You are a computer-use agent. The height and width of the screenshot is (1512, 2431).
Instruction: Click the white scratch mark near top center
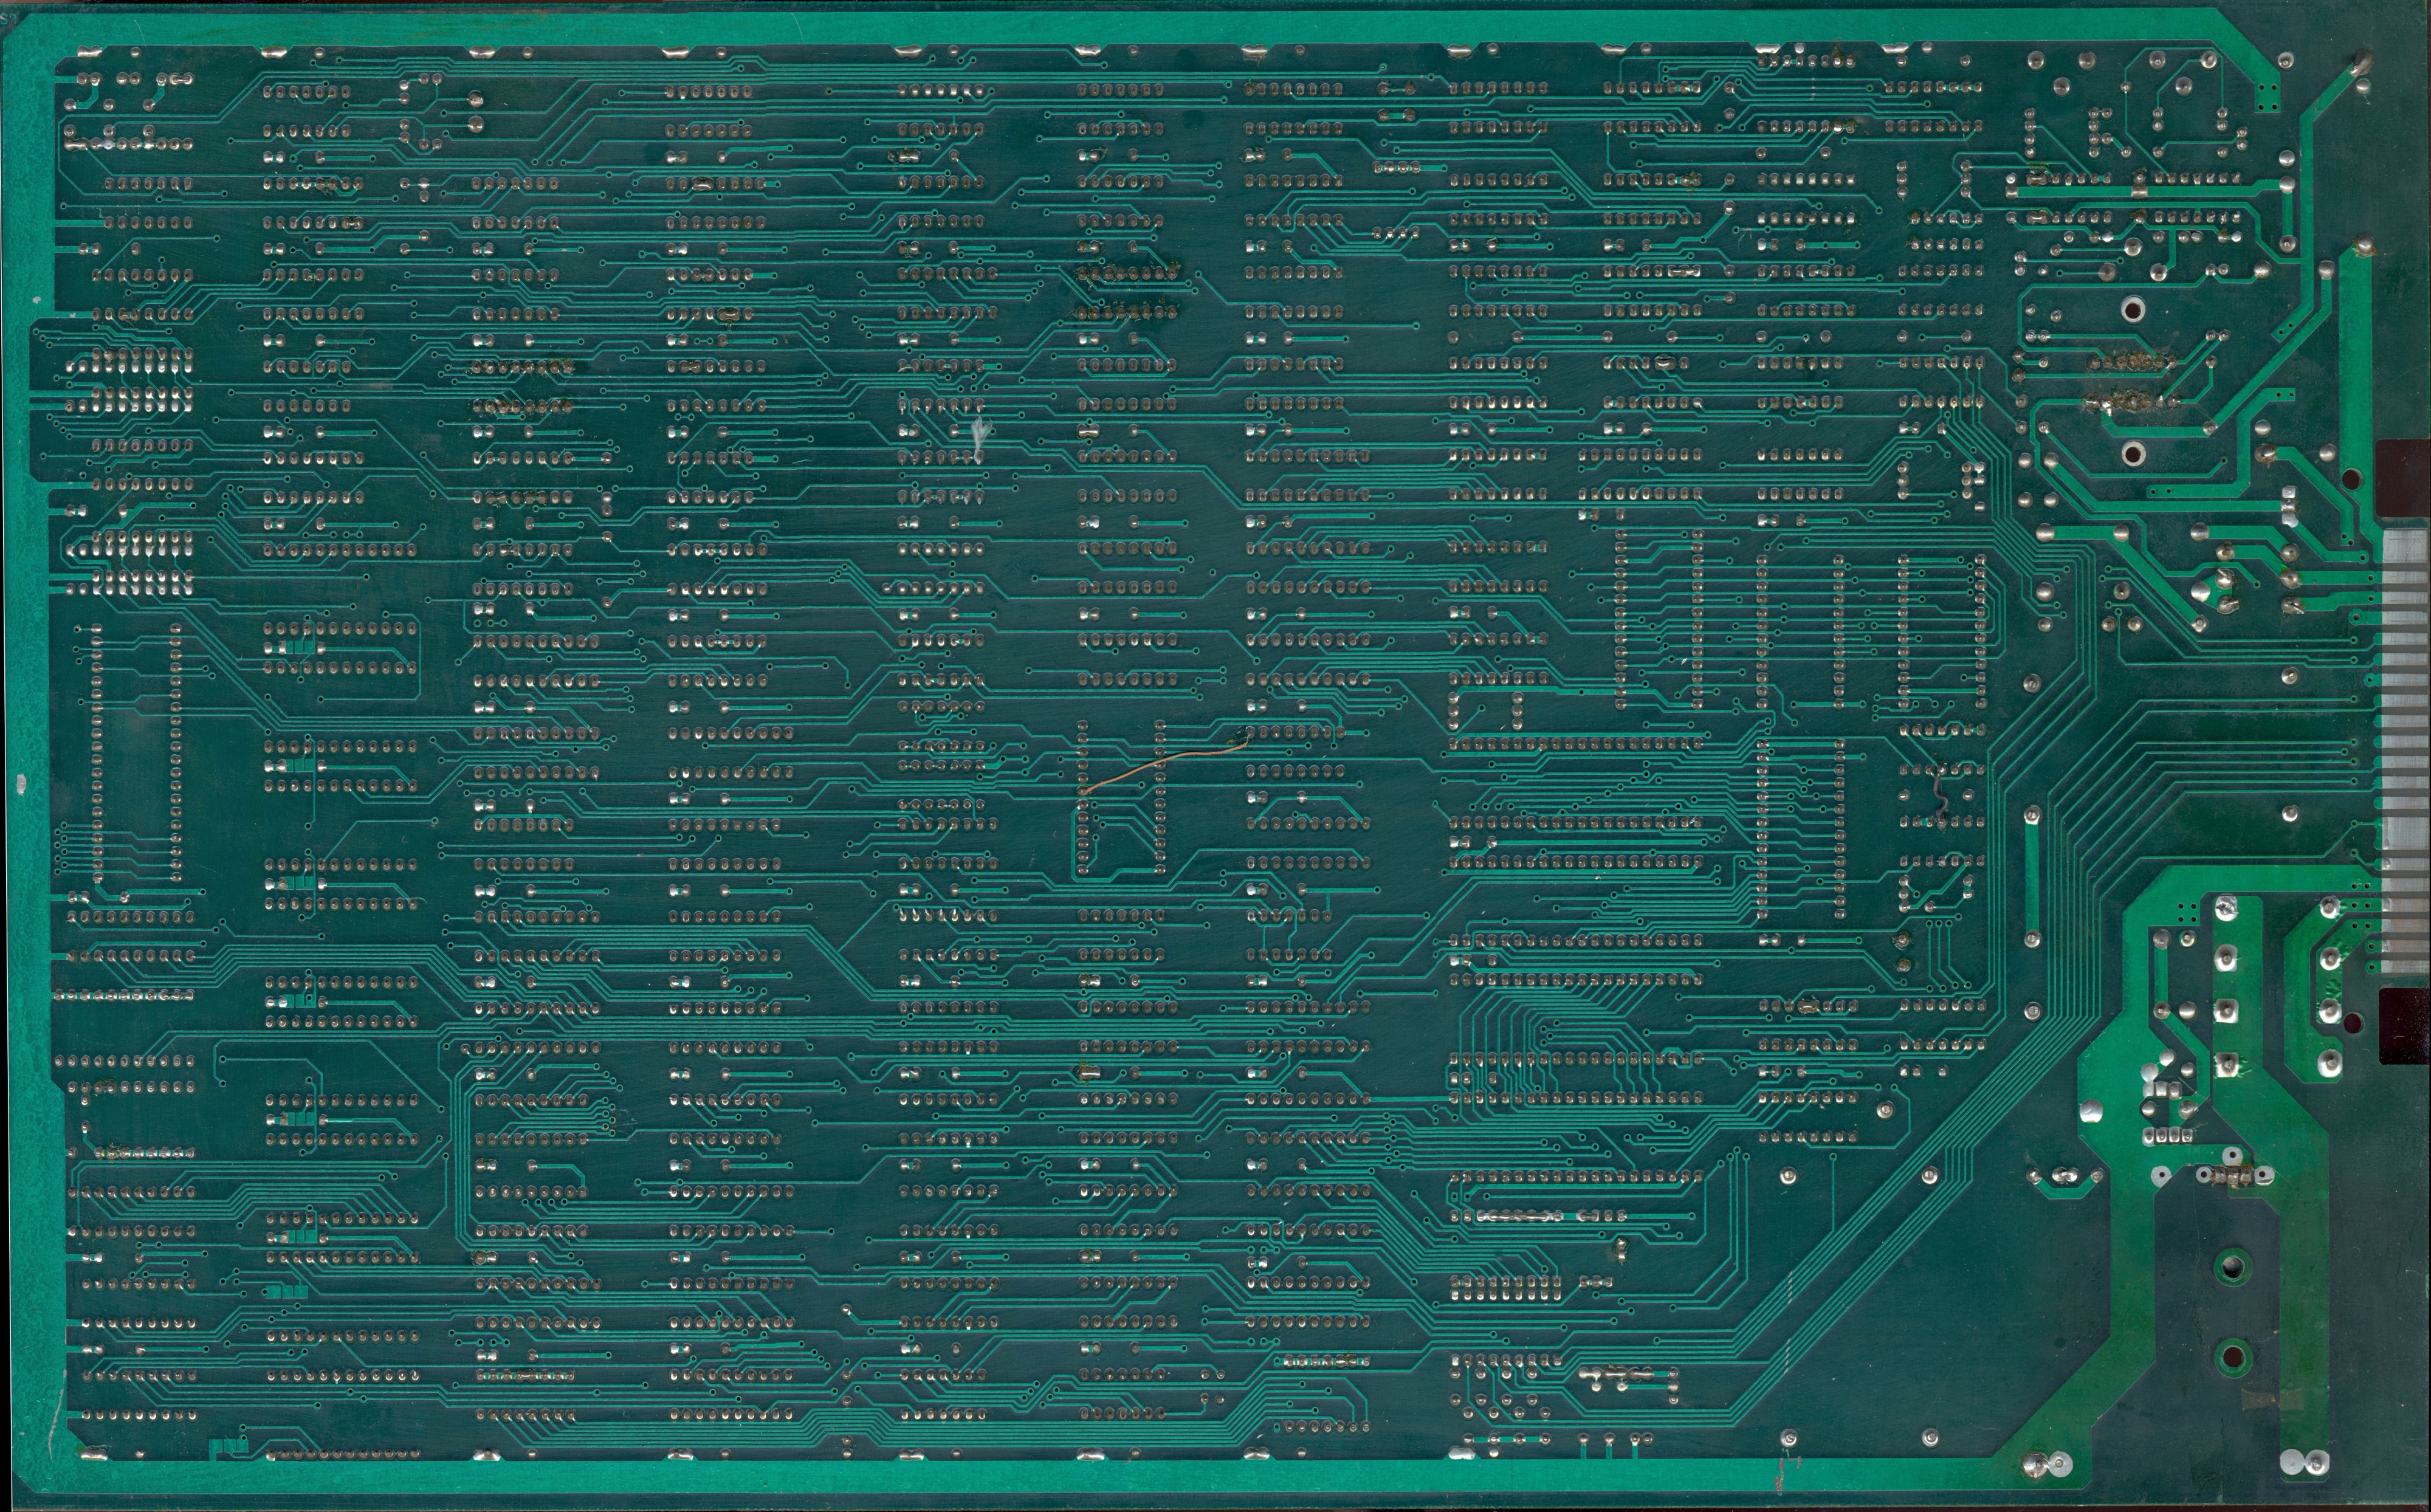coord(981,432)
